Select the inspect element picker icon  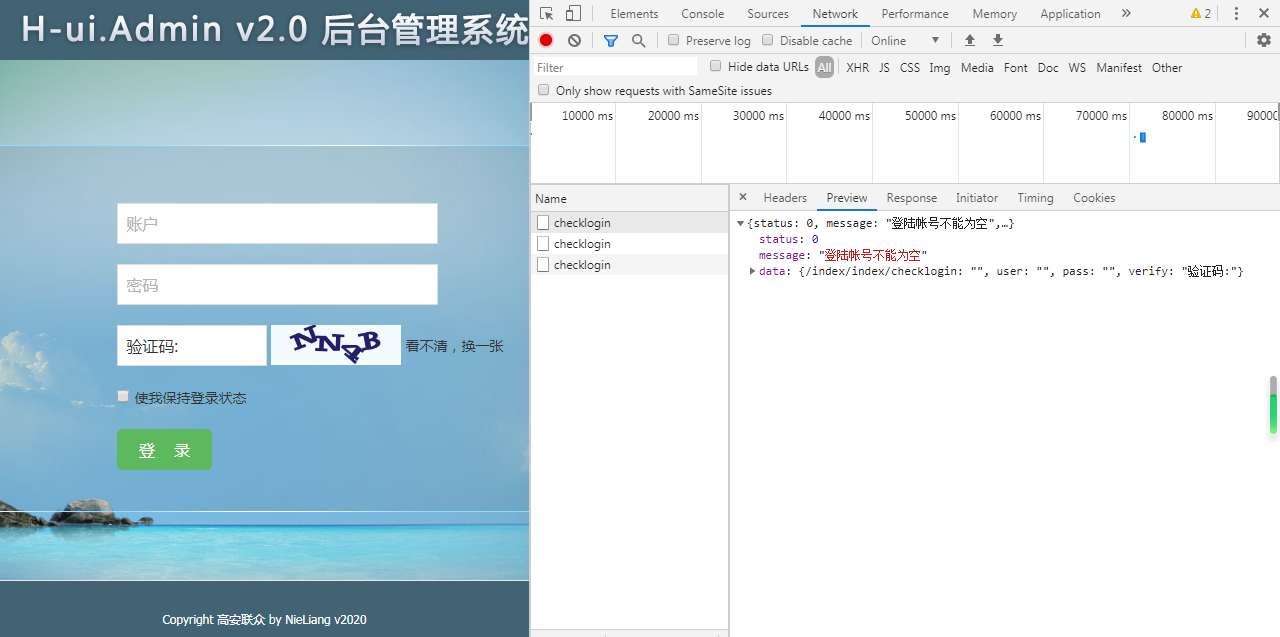pyautogui.click(x=545, y=13)
